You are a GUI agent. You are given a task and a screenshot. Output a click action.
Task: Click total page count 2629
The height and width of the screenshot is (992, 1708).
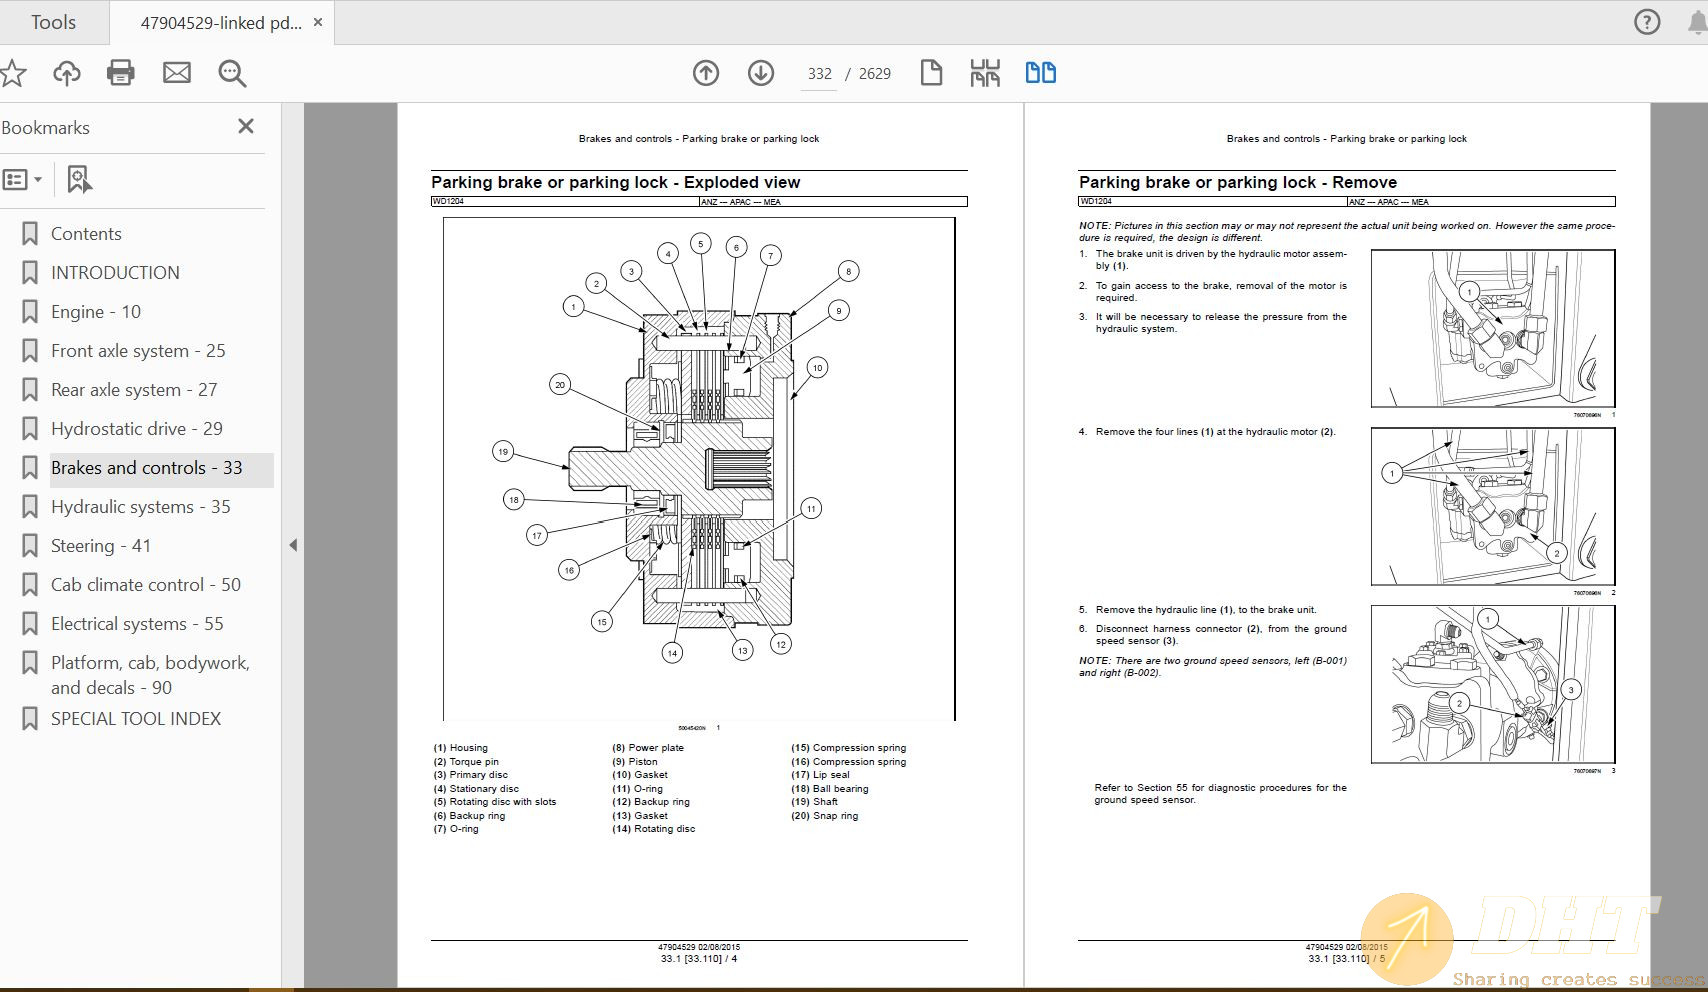(x=874, y=74)
